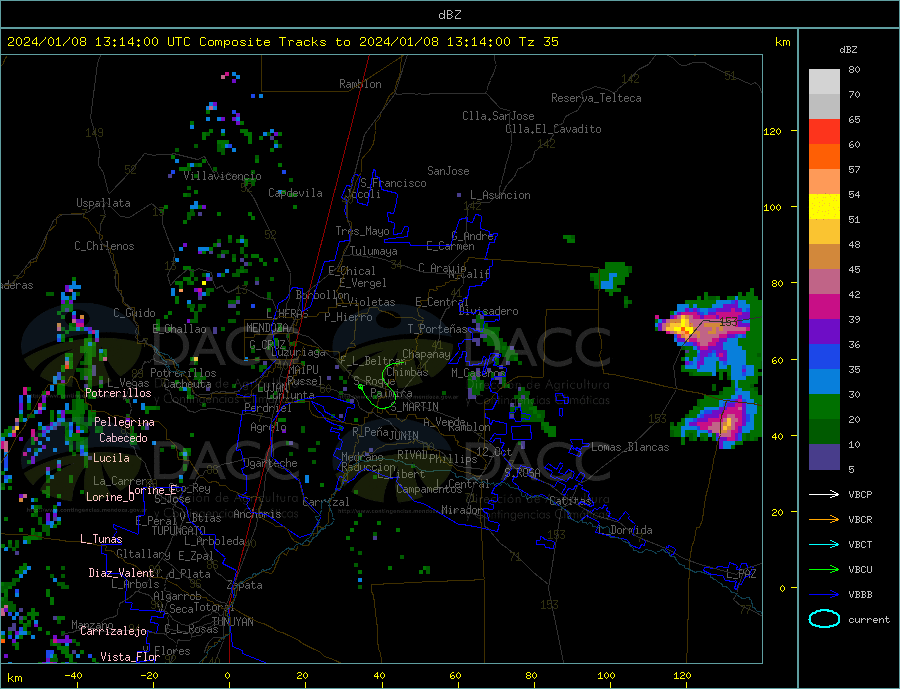Click the 'L_Tunas' place label
The image size is (900, 689).
101,539
